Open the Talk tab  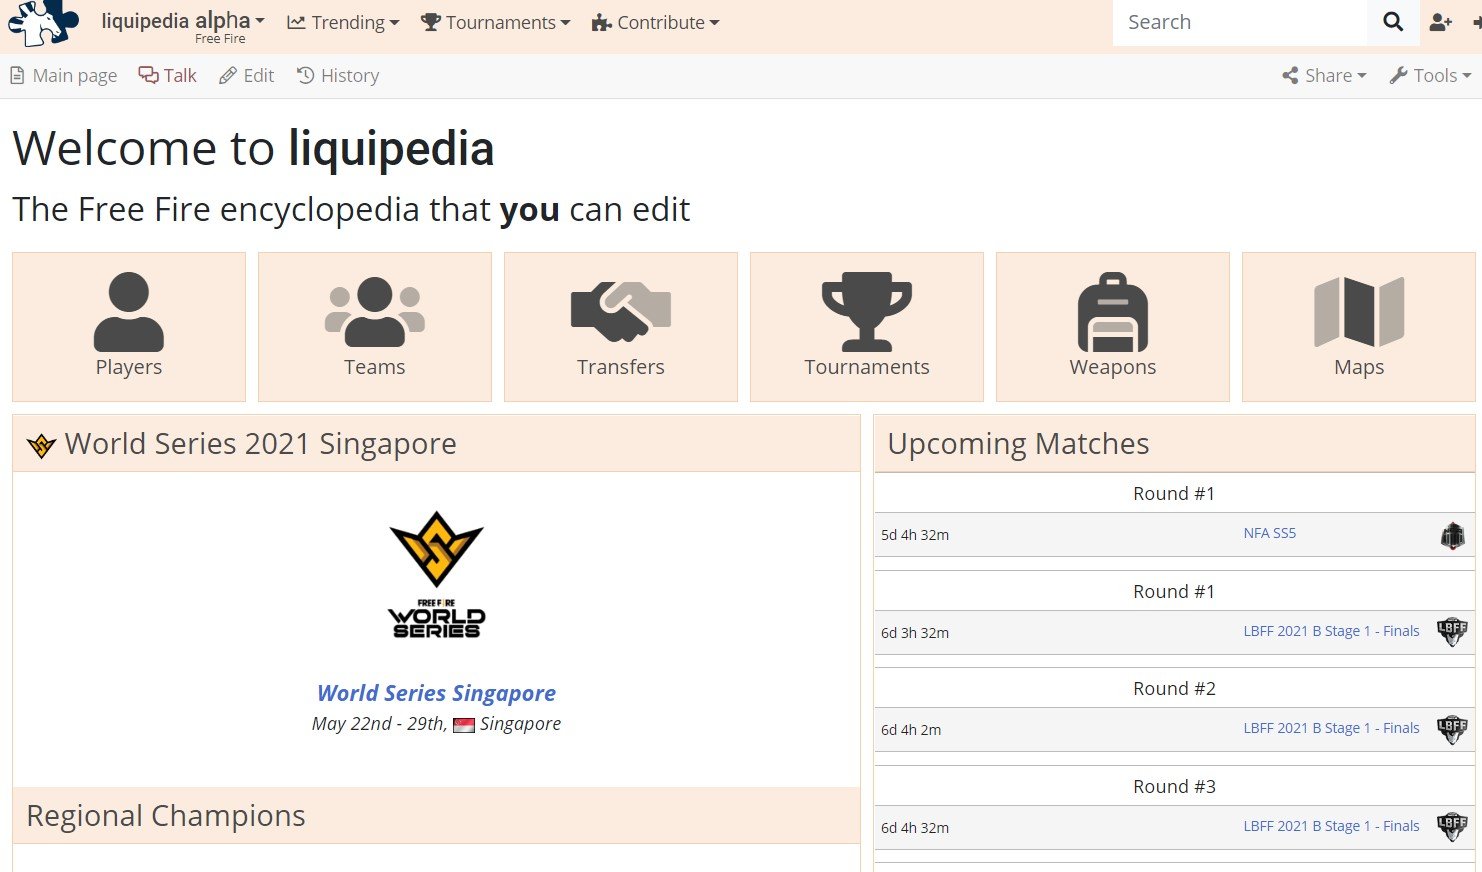[x=167, y=75]
